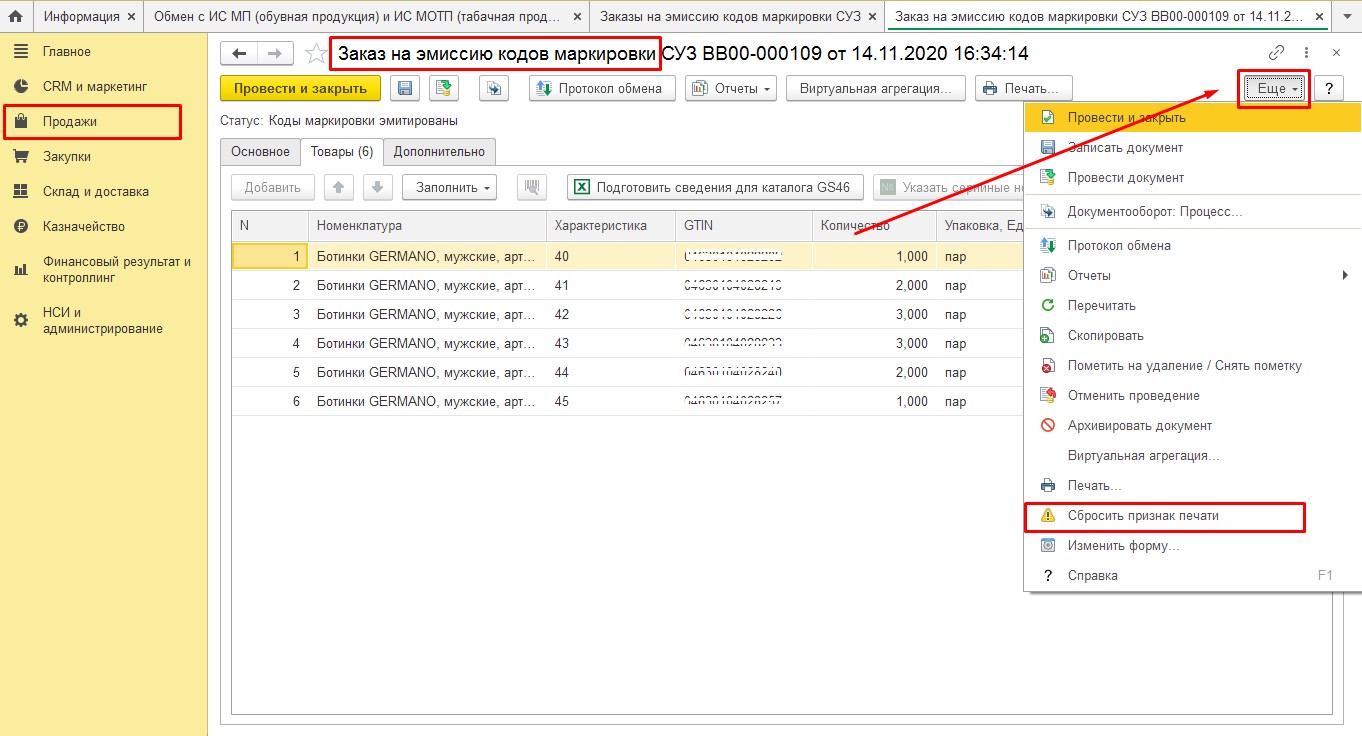This screenshot has height=736, width=1362.
Task: Select characteristic cell 45 in row 6
Action: pos(611,401)
